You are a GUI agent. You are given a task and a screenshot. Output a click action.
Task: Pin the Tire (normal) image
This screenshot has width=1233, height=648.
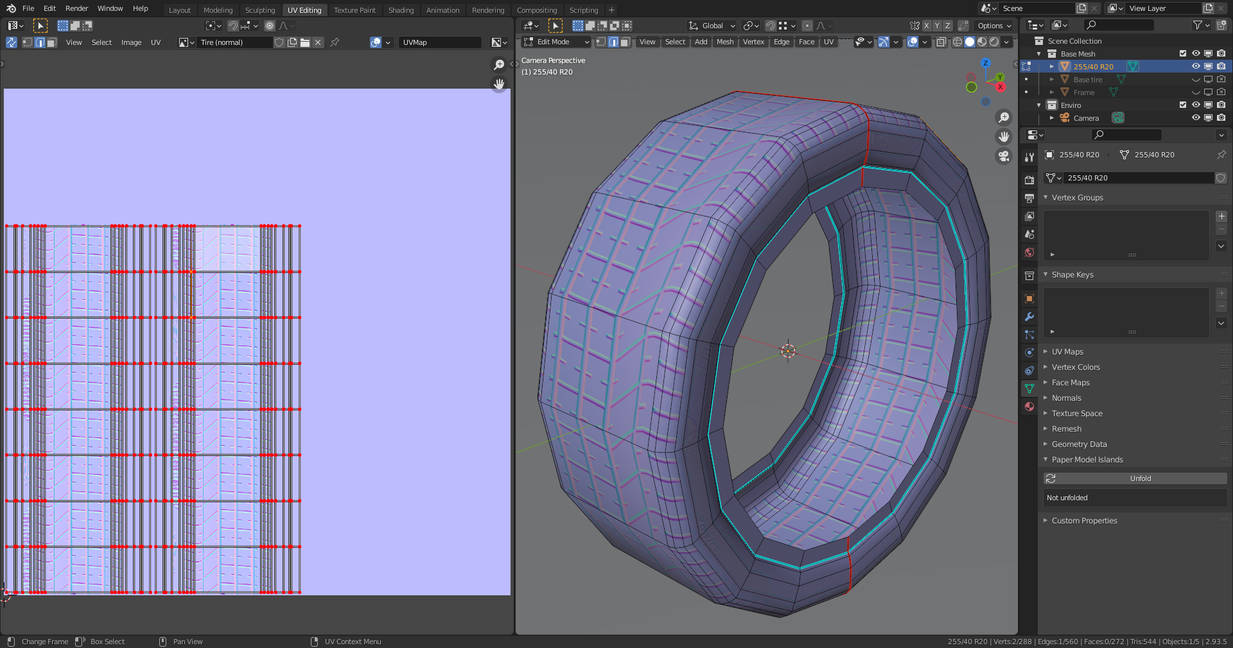334,43
